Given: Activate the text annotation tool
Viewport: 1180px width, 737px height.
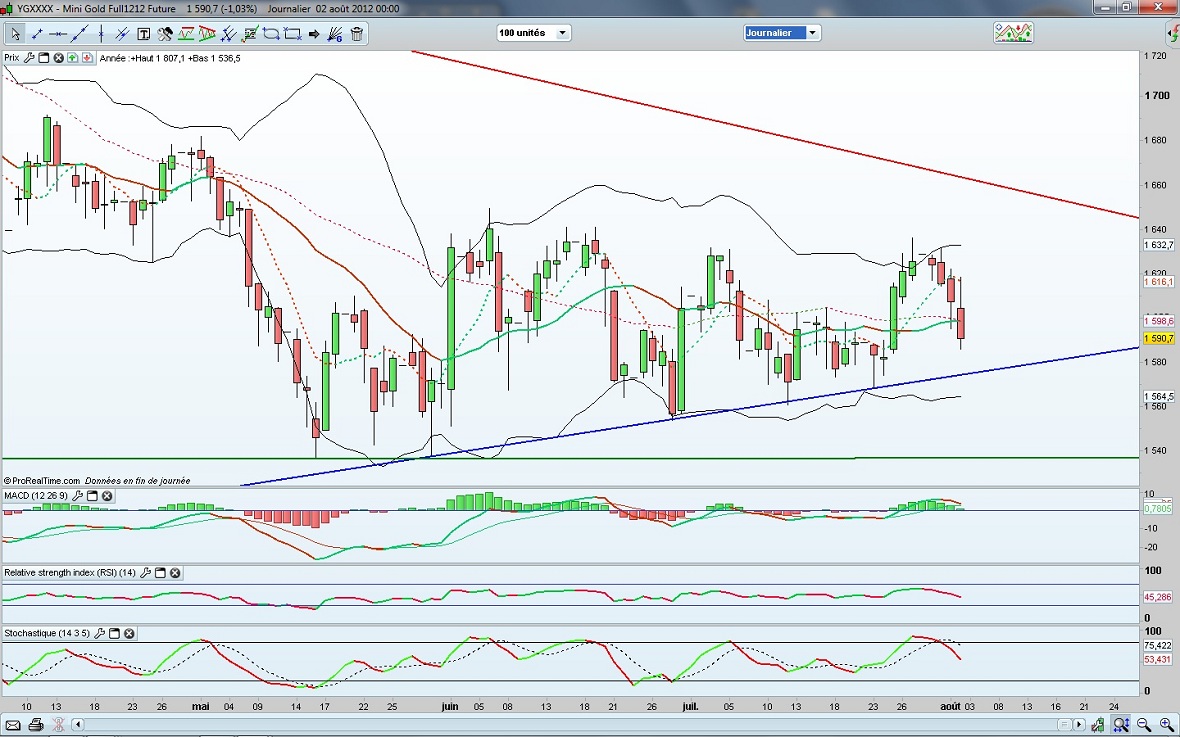Looking at the screenshot, I should click(144, 34).
